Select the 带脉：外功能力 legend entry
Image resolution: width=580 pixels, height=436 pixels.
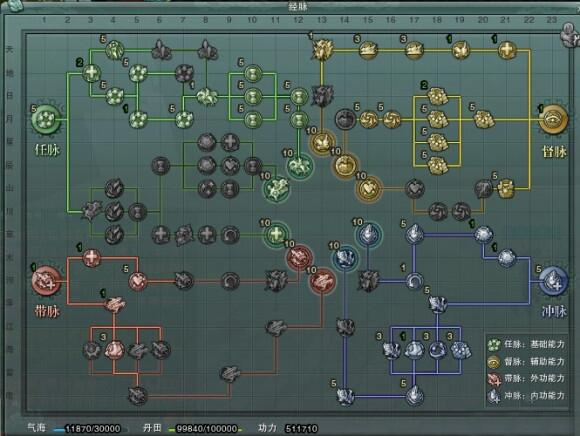(526, 378)
